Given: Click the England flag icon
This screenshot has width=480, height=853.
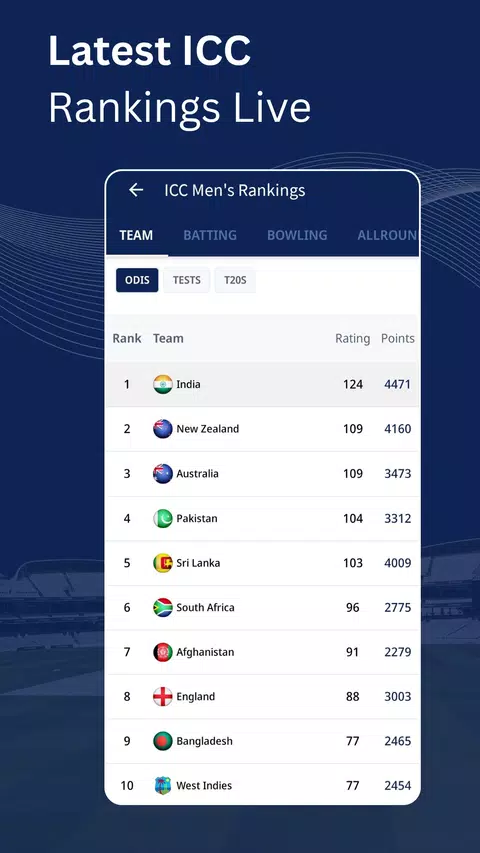Looking at the screenshot, I should tap(163, 697).
